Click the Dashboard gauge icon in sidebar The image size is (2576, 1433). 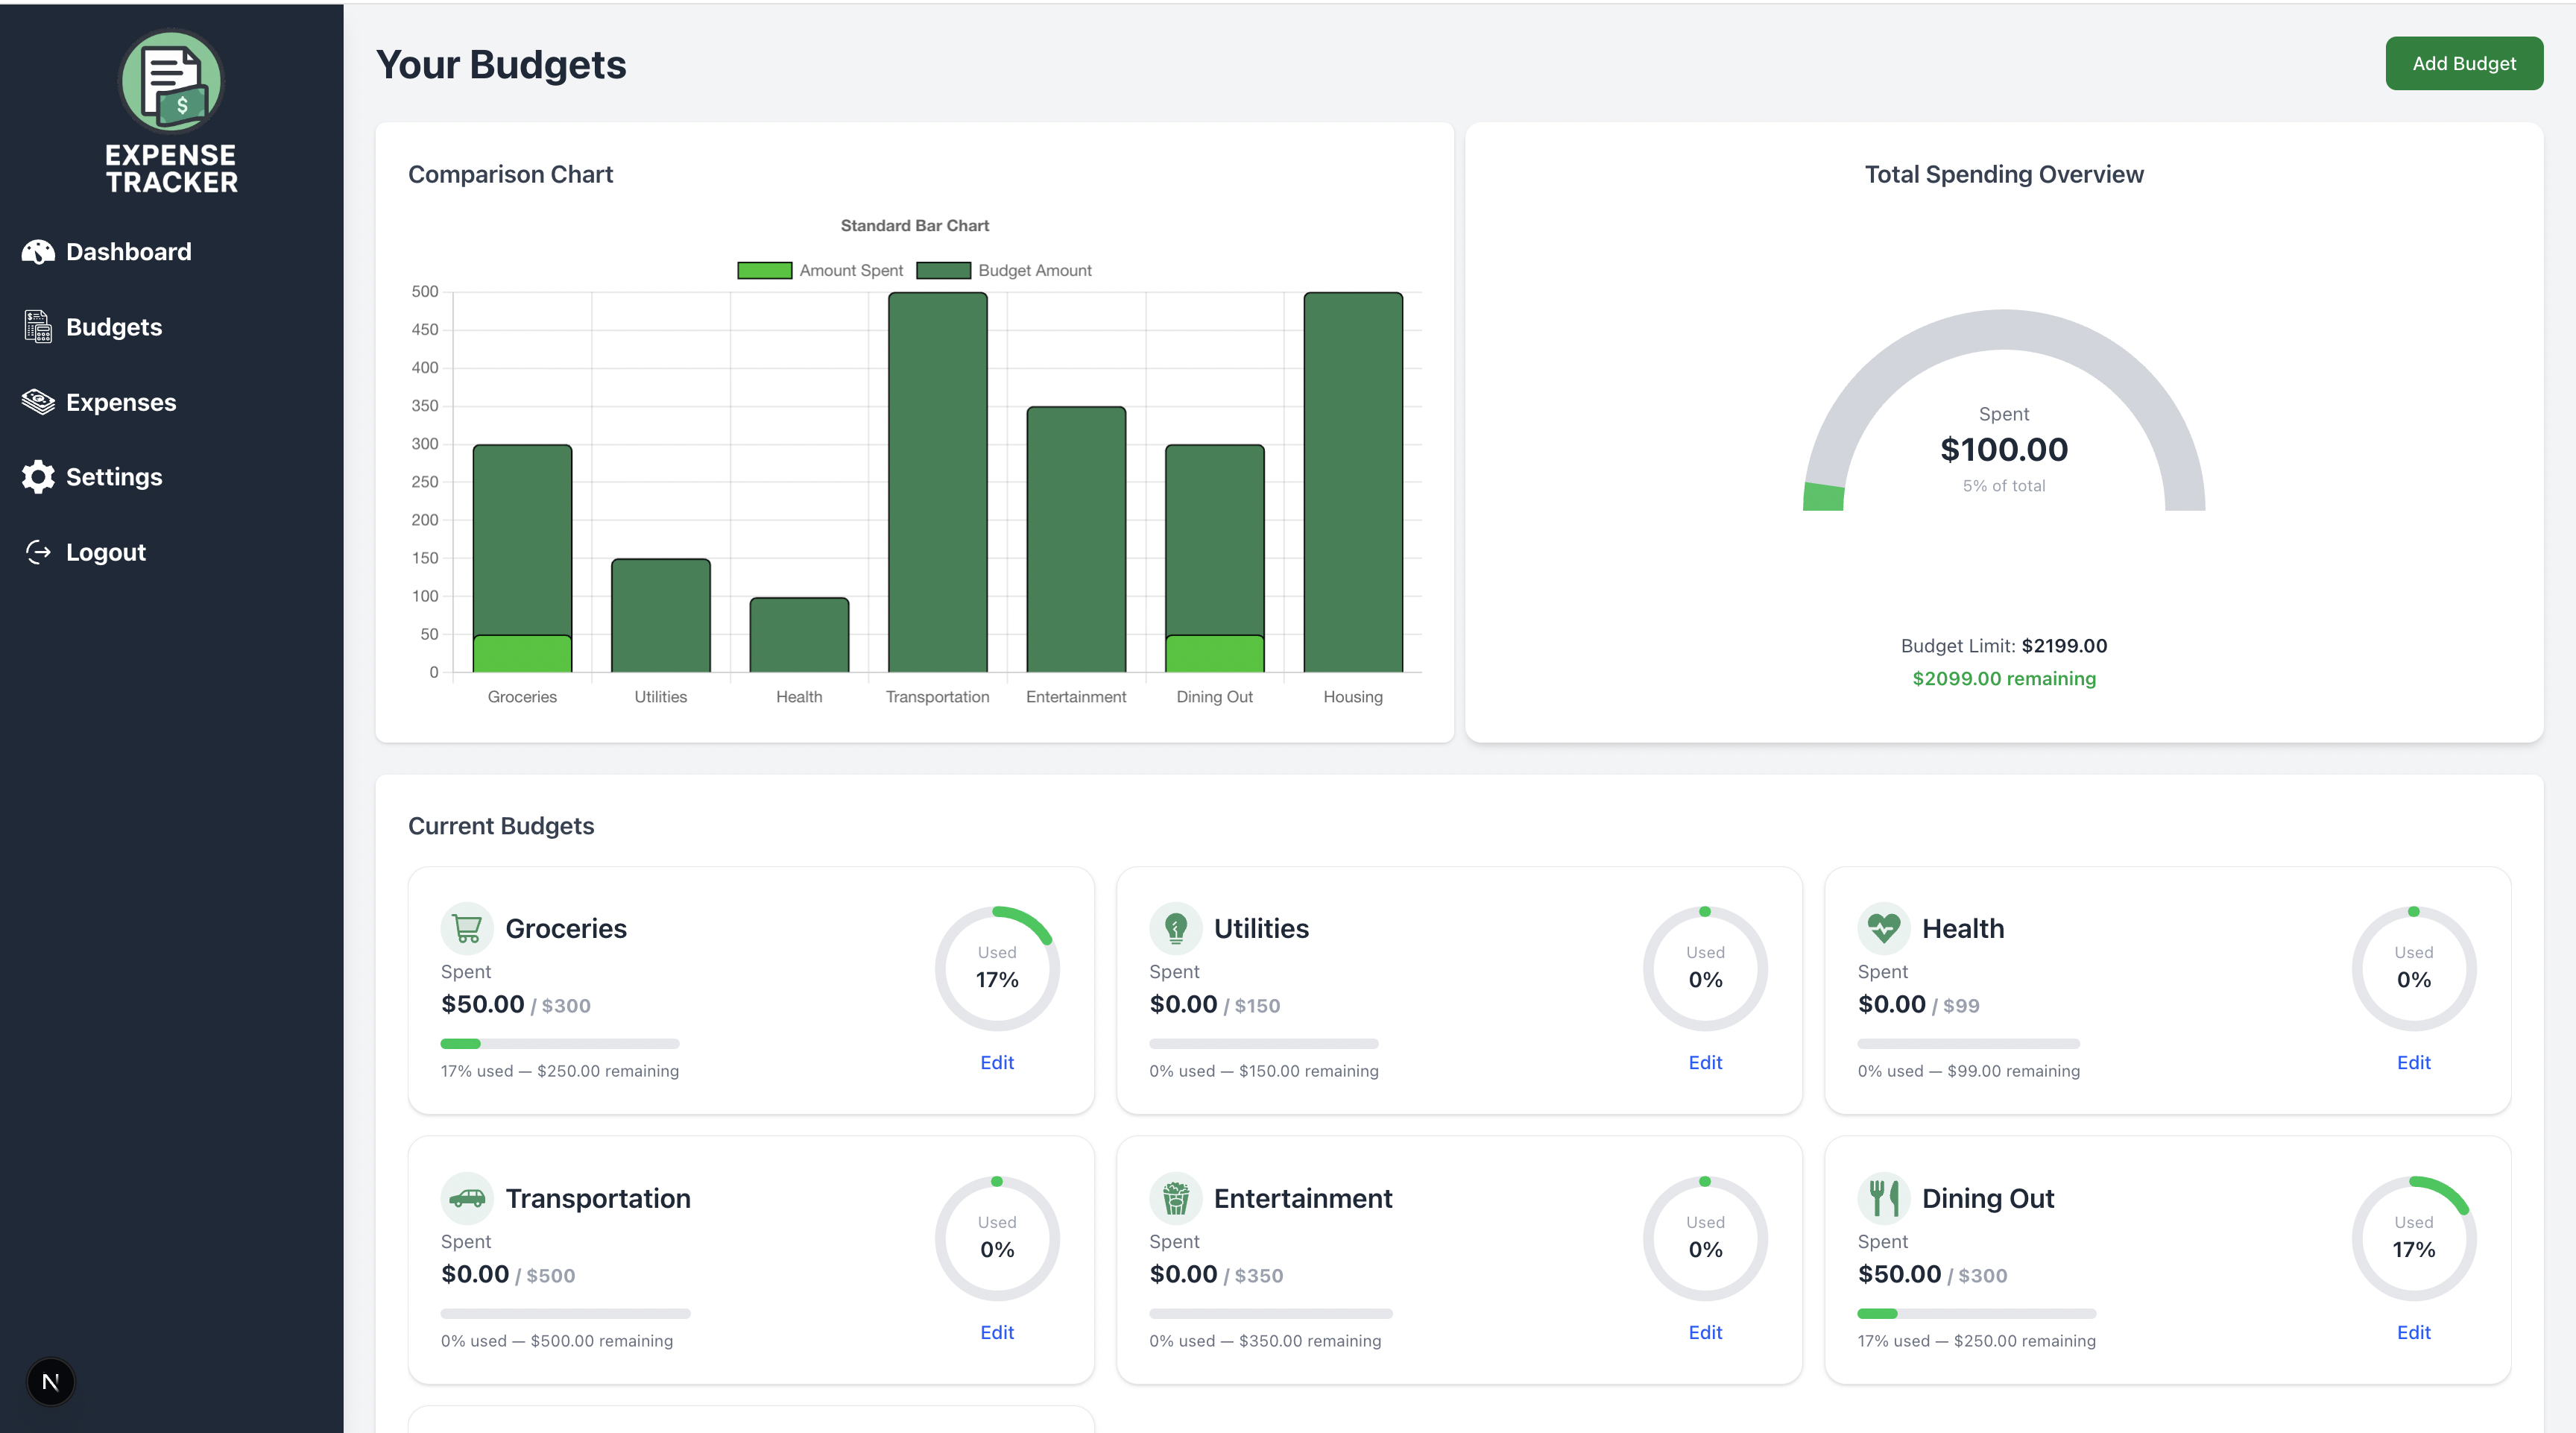point(38,252)
